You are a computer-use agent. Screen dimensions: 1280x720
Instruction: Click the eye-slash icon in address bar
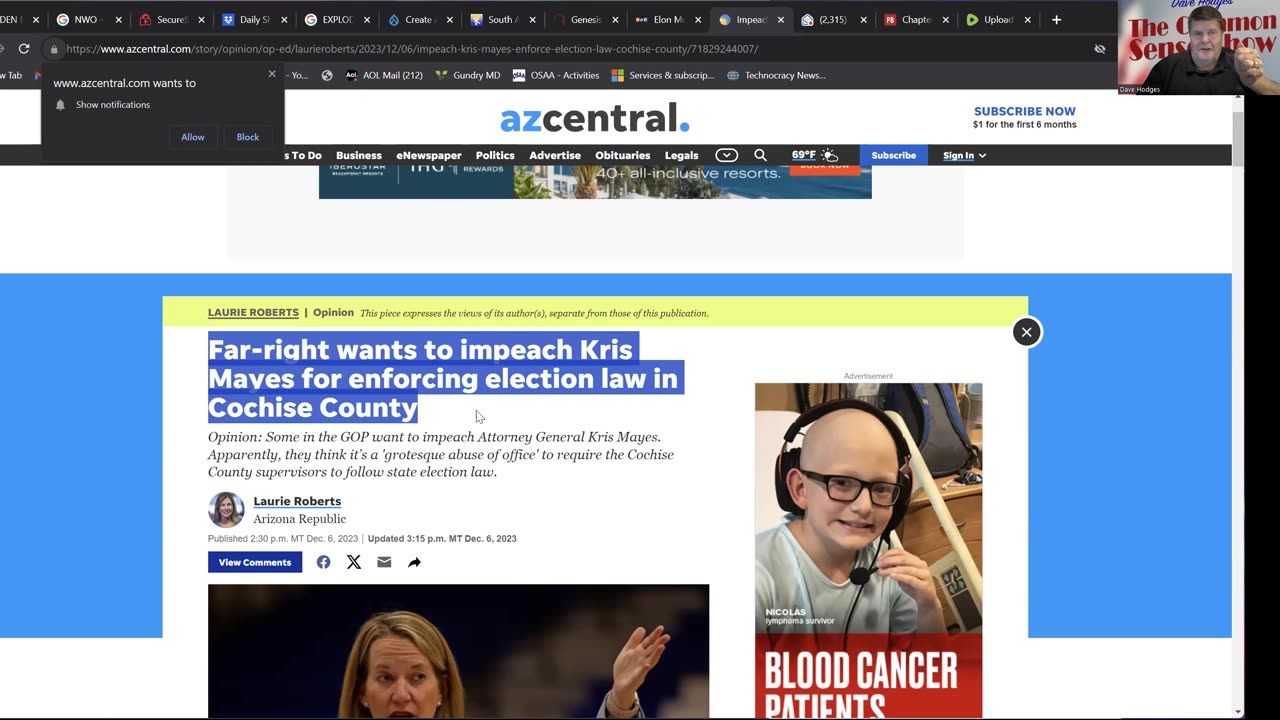click(1100, 49)
